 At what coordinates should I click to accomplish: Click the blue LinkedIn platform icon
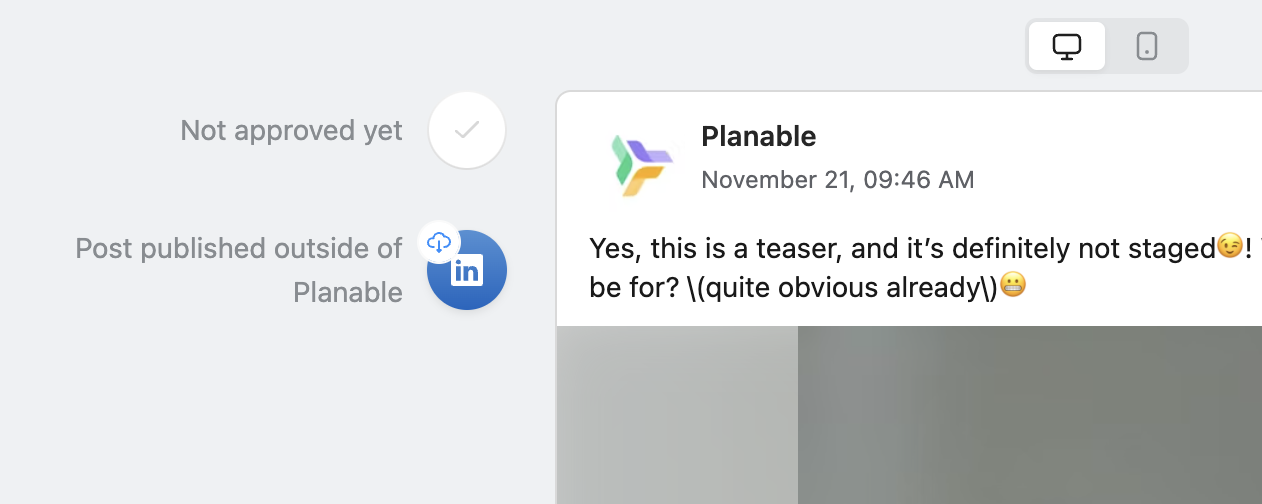468,273
